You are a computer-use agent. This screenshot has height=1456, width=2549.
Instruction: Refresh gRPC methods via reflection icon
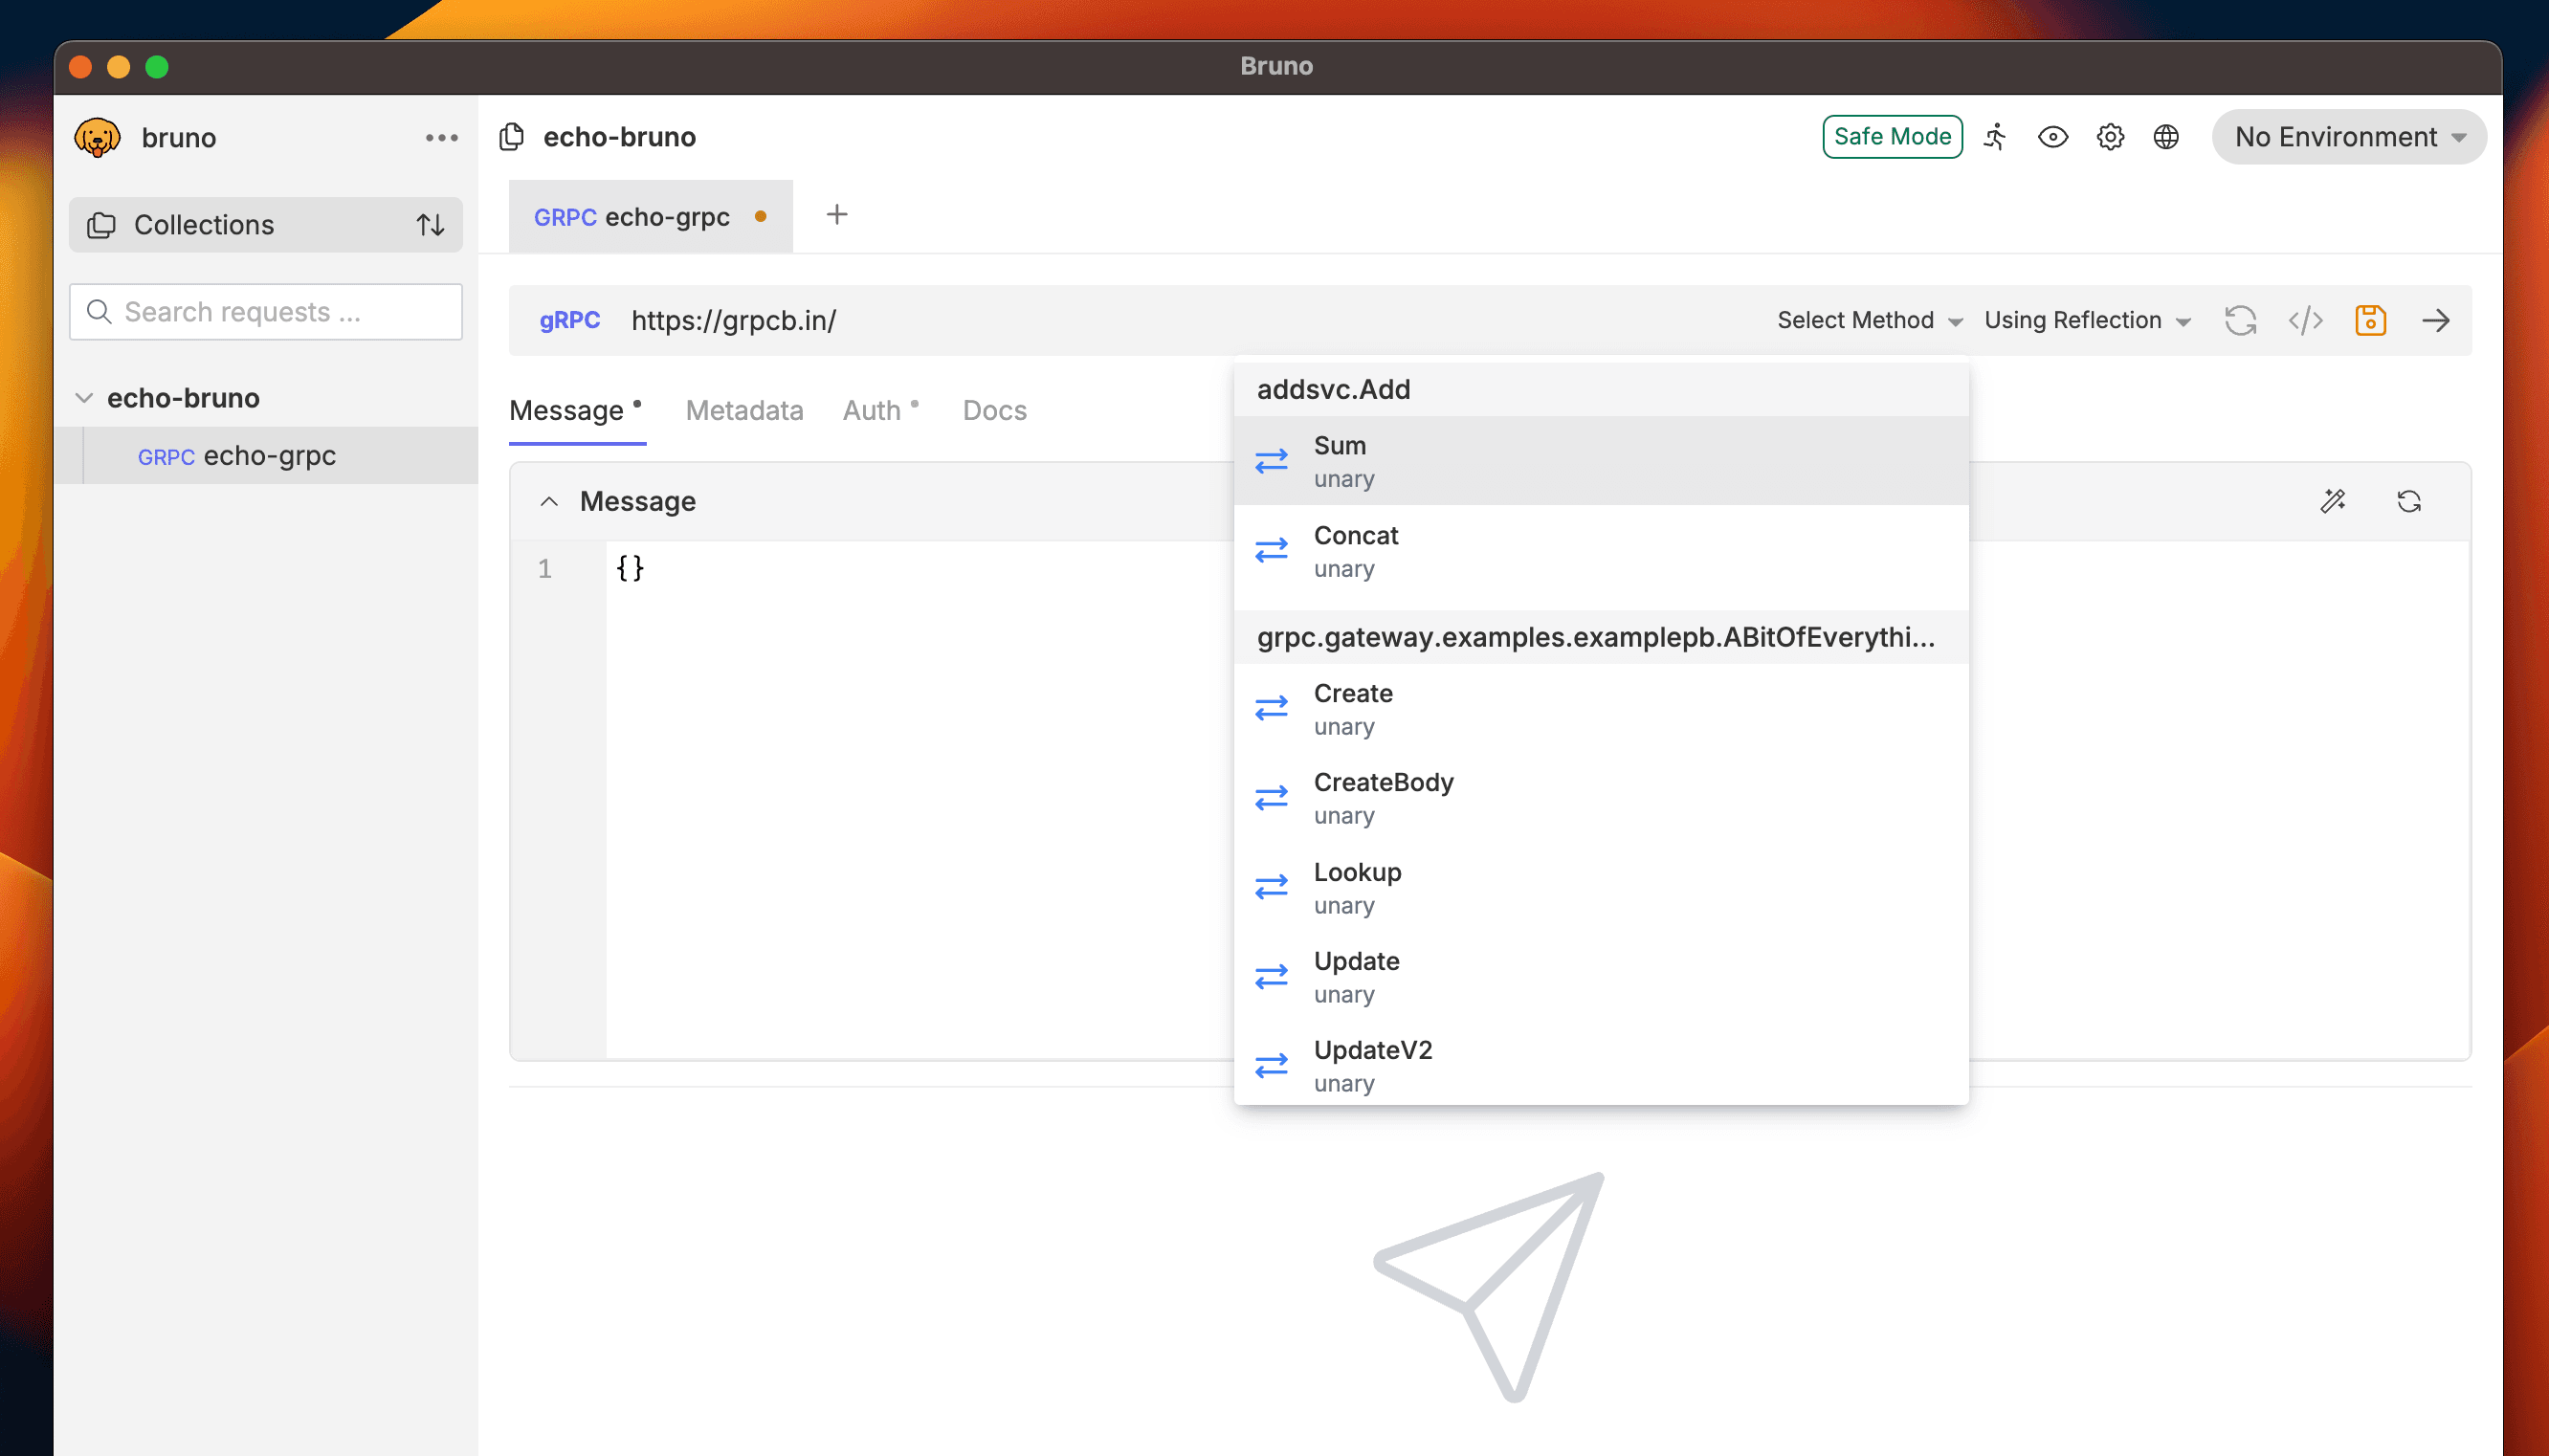2240,320
